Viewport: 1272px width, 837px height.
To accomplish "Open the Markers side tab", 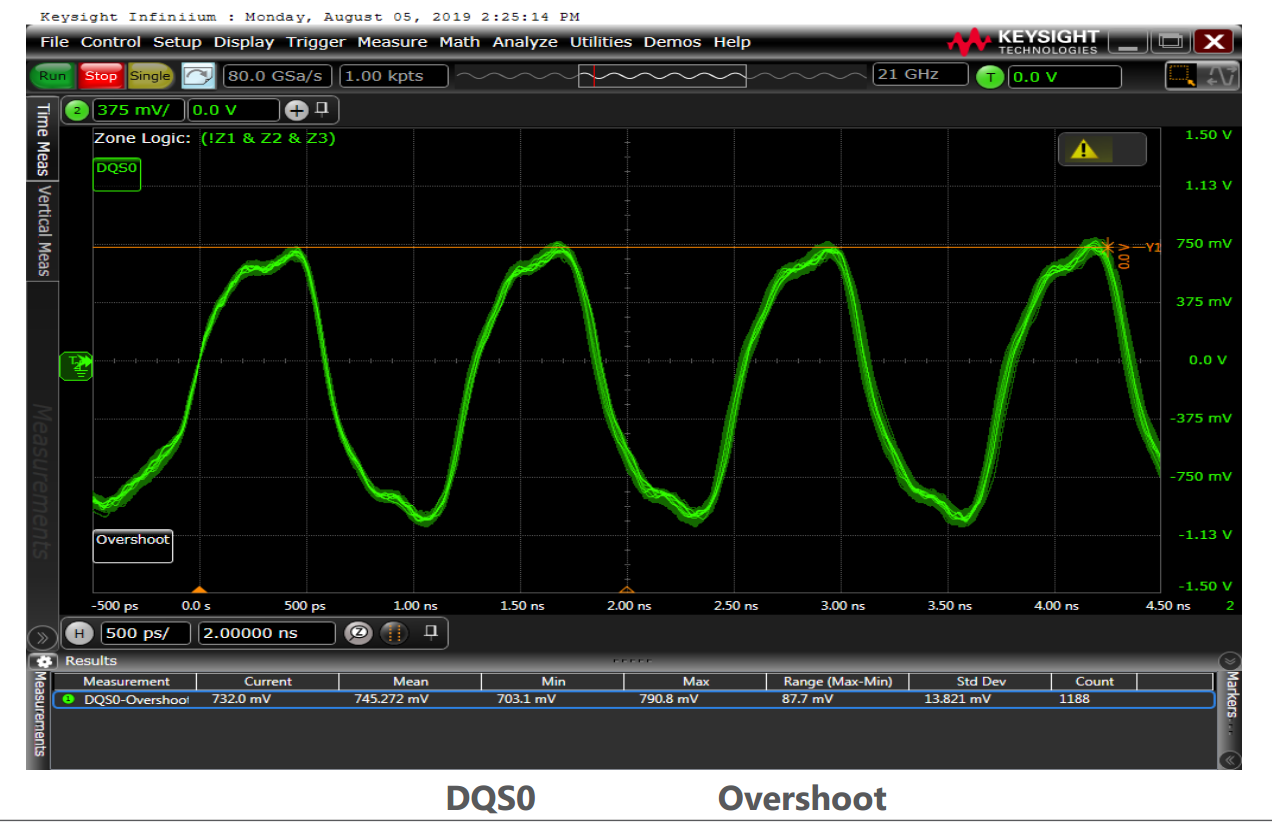I will pos(1230,698).
